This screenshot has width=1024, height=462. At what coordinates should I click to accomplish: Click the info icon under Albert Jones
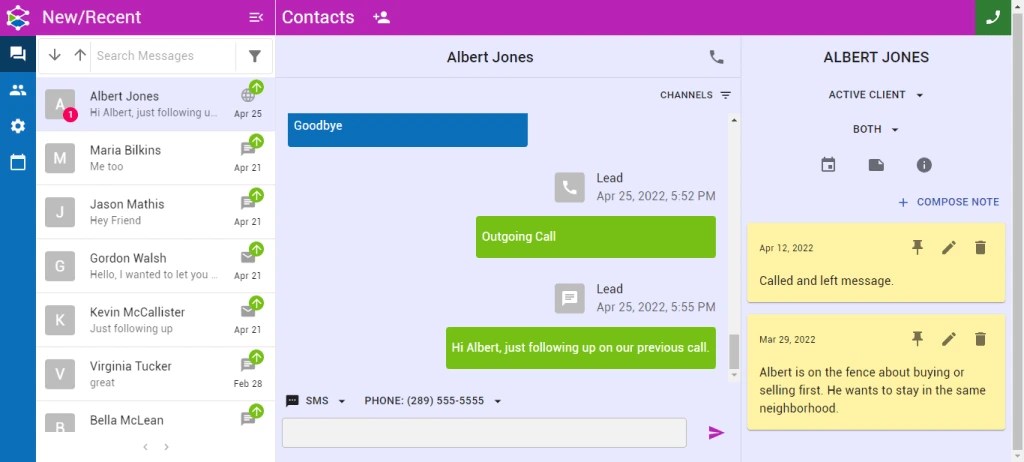click(x=924, y=165)
